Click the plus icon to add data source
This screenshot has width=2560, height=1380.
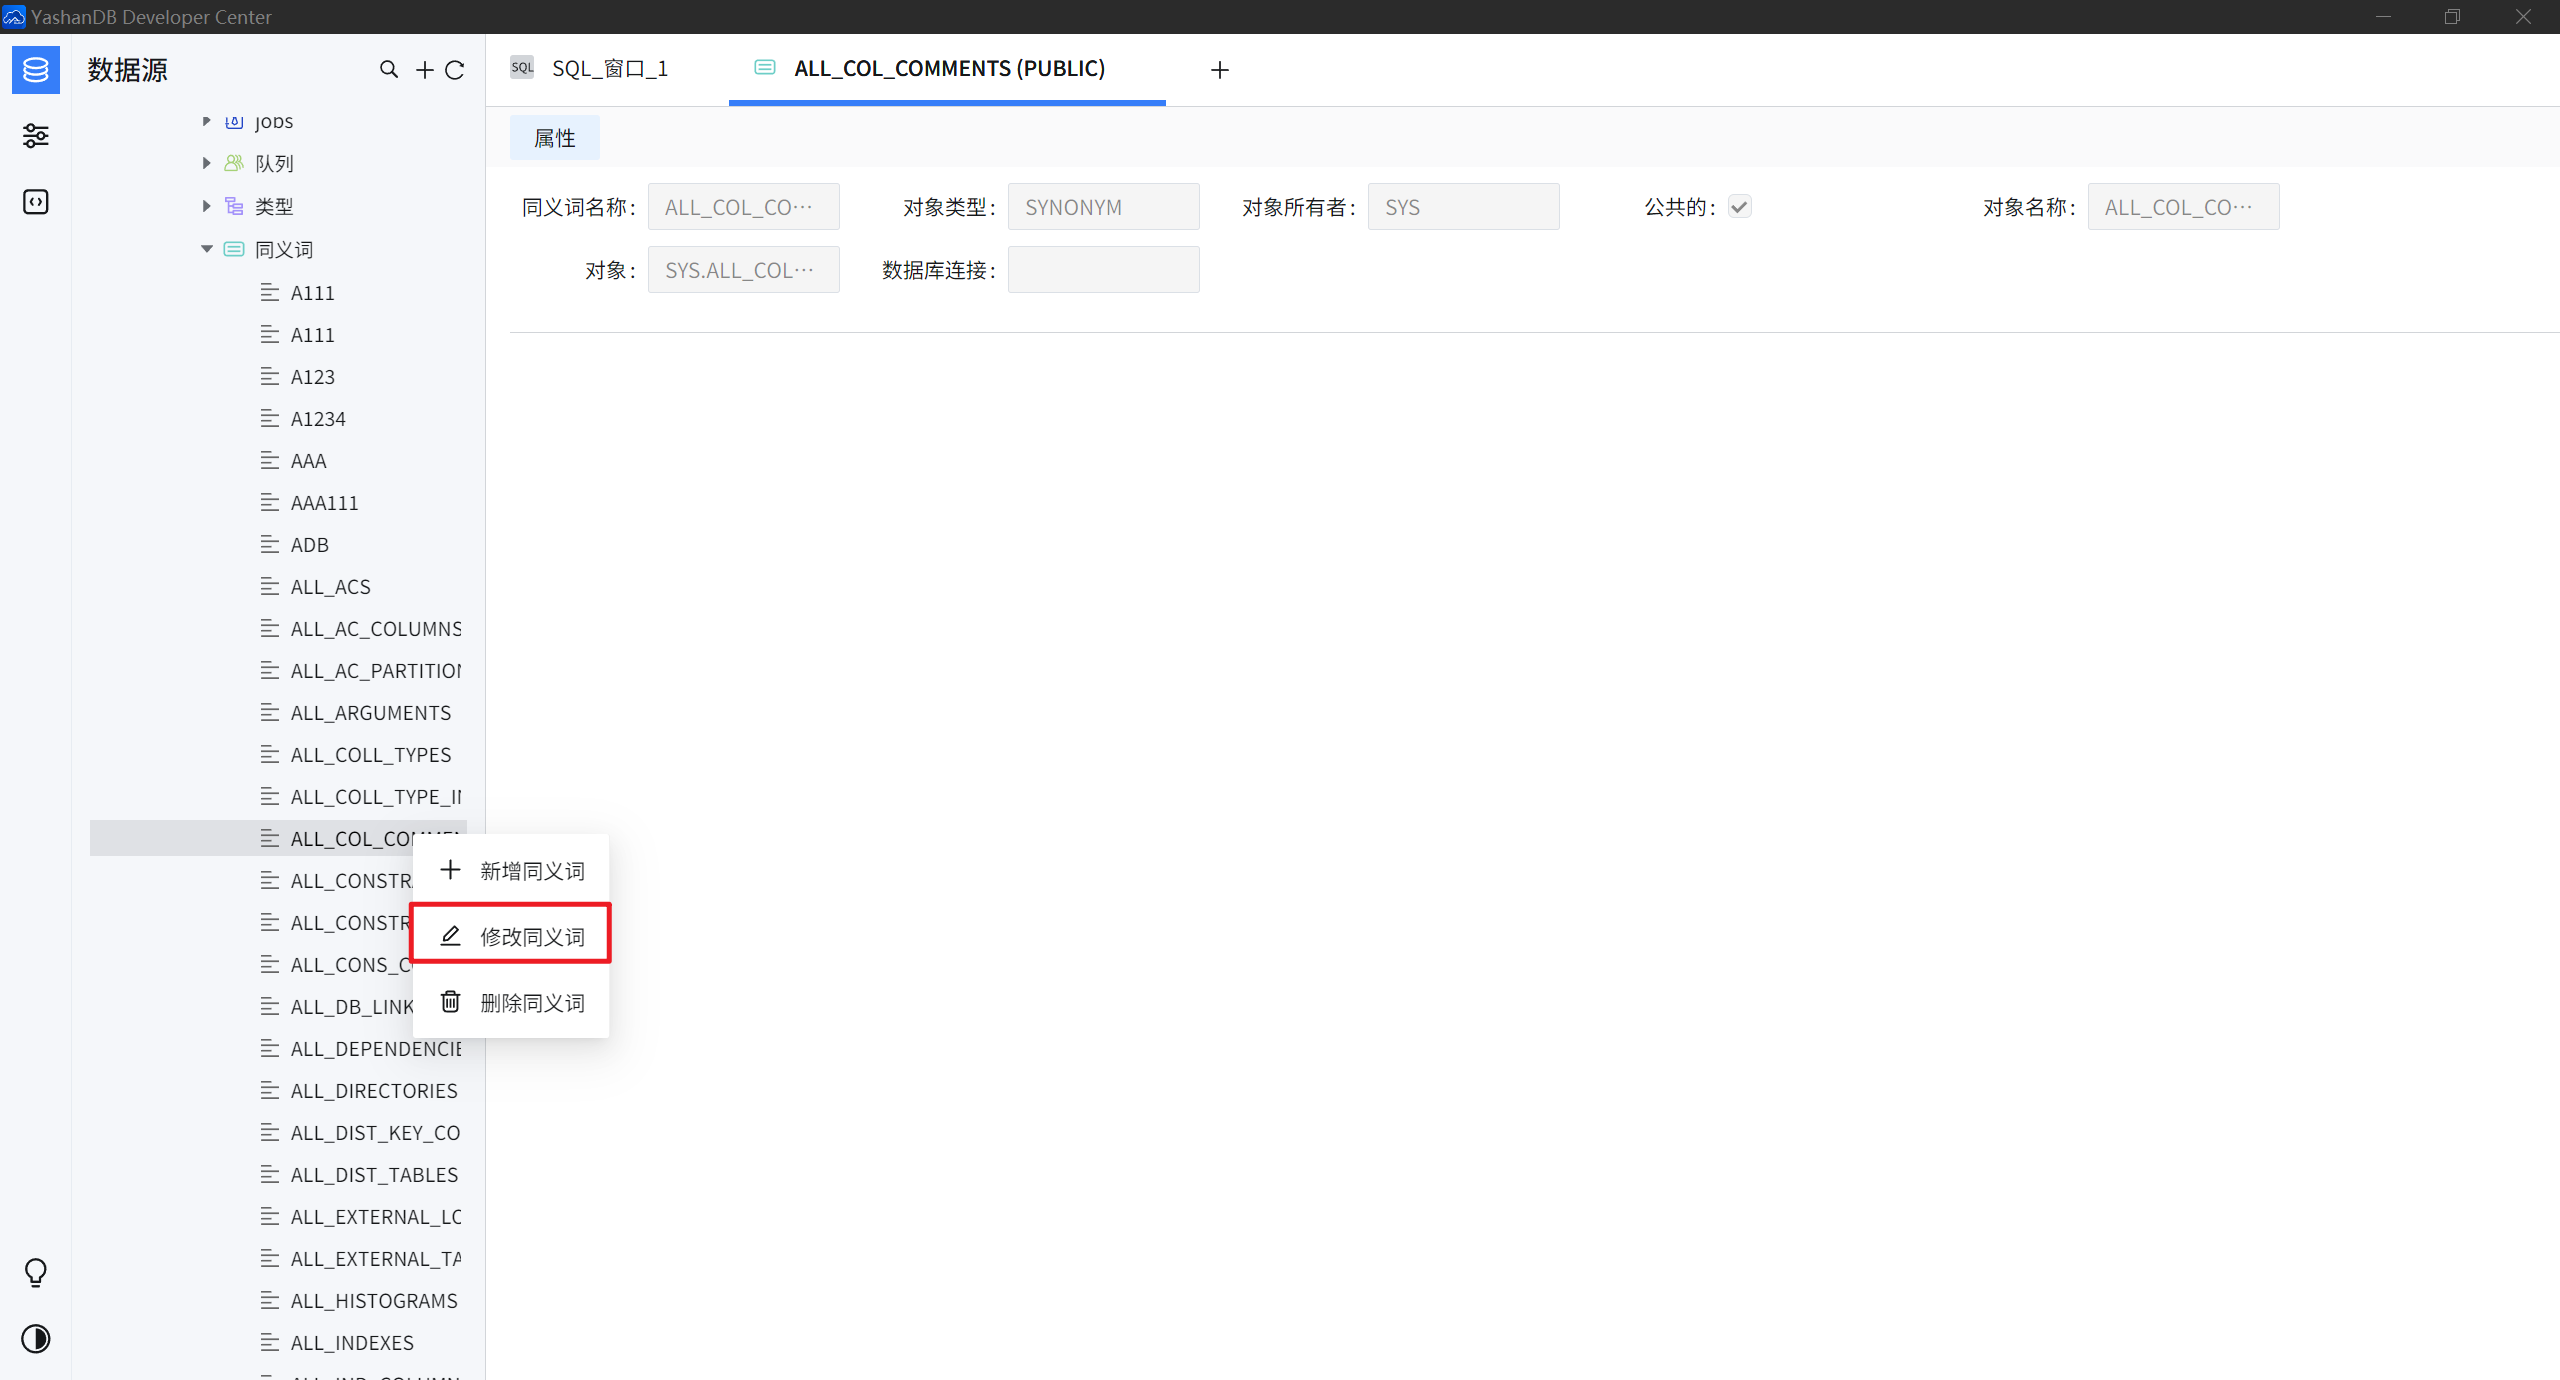425,70
